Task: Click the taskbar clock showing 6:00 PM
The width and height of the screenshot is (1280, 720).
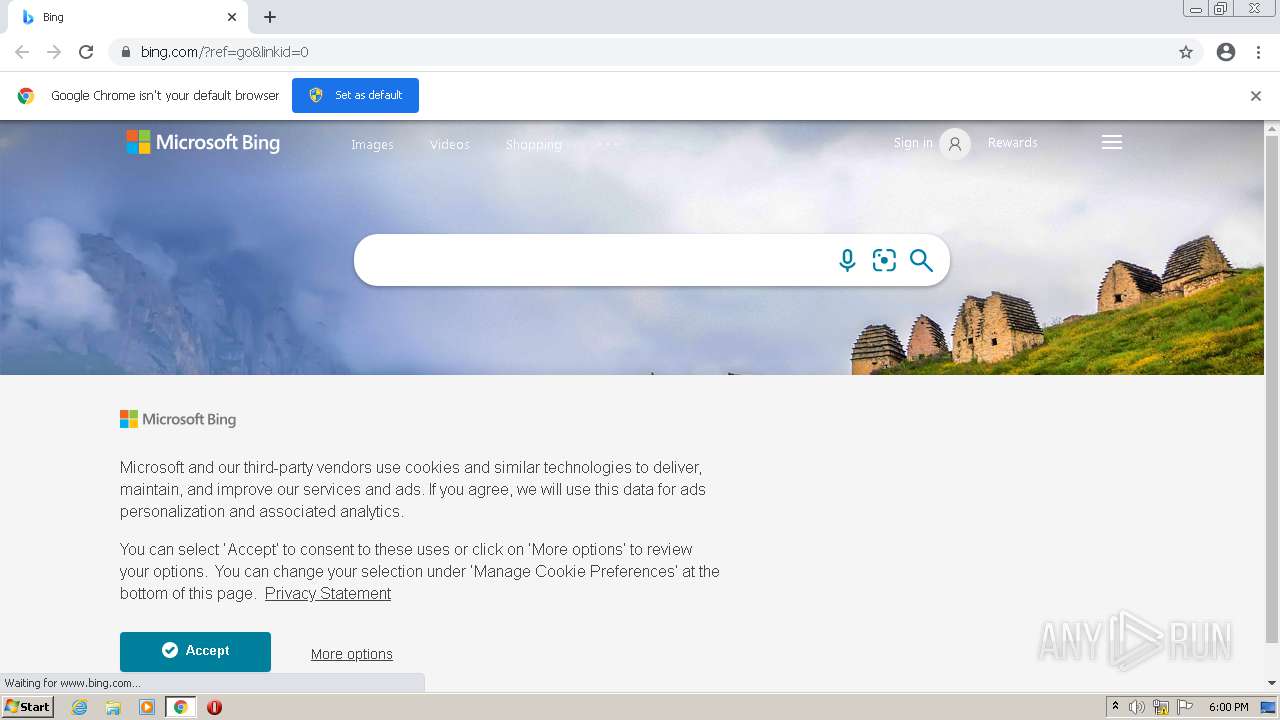Action: point(1228,707)
